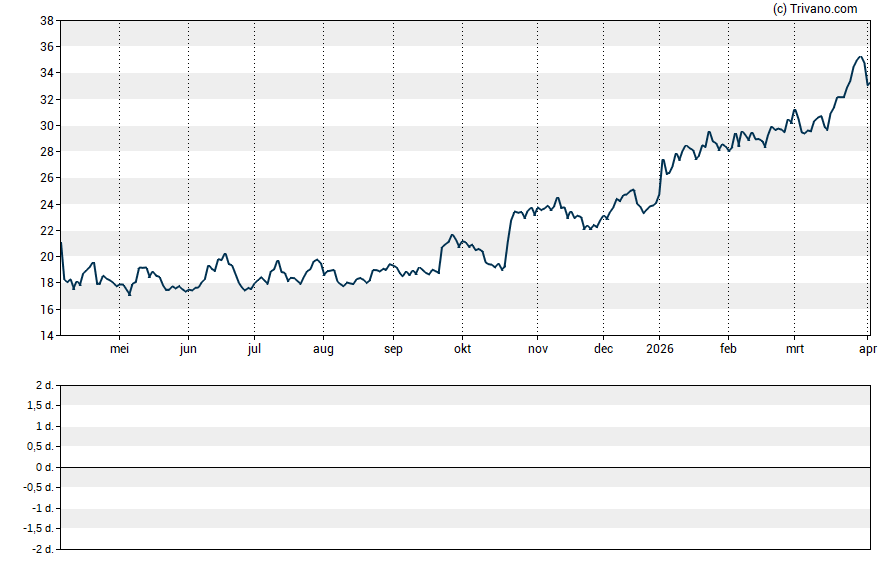Image resolution: width=888 pixels, height=565 pixels.
Task: Click the 'dec' label on time axis
Action: [x=603, y=349]
